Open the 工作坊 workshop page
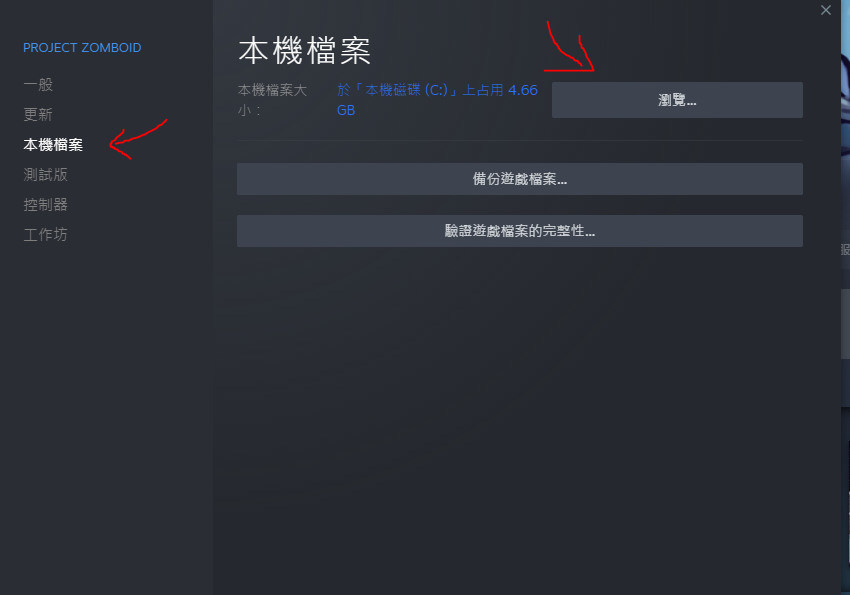This screenshot has height=595, width=850. pos(46,234)
